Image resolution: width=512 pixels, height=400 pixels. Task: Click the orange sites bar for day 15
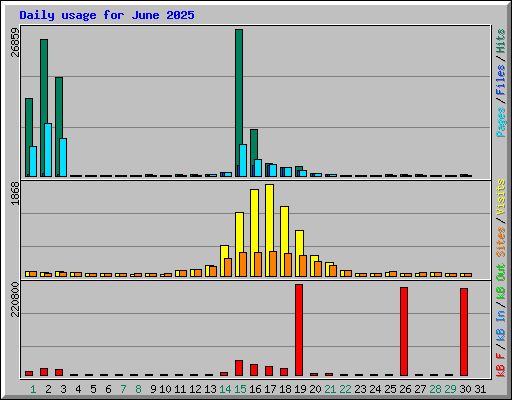coord(243,264)
